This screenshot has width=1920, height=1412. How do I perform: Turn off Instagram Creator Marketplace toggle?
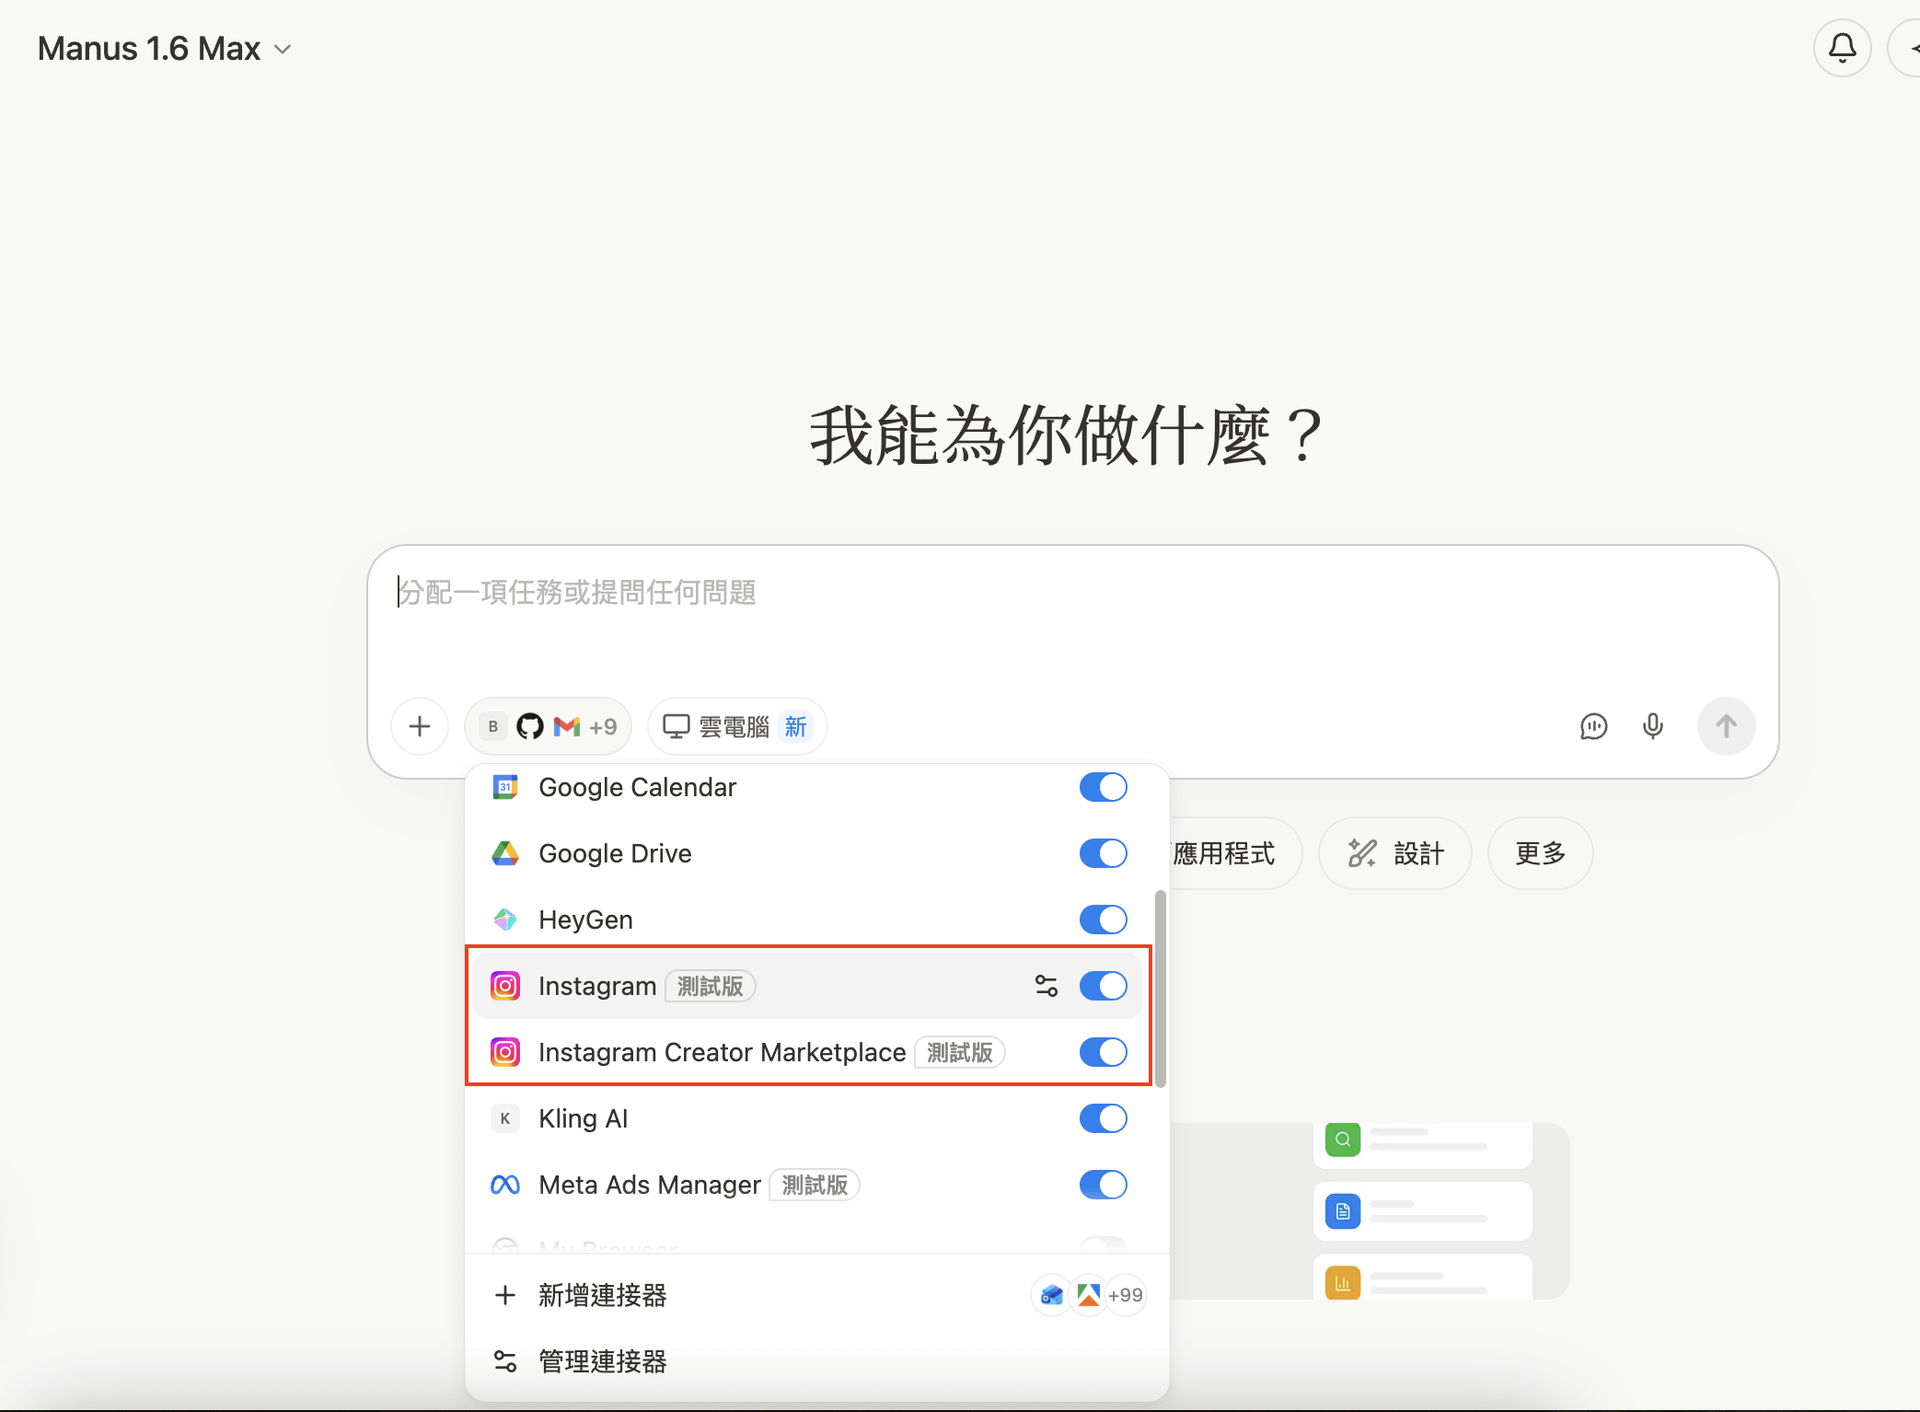click(x=1103, y=1052)
